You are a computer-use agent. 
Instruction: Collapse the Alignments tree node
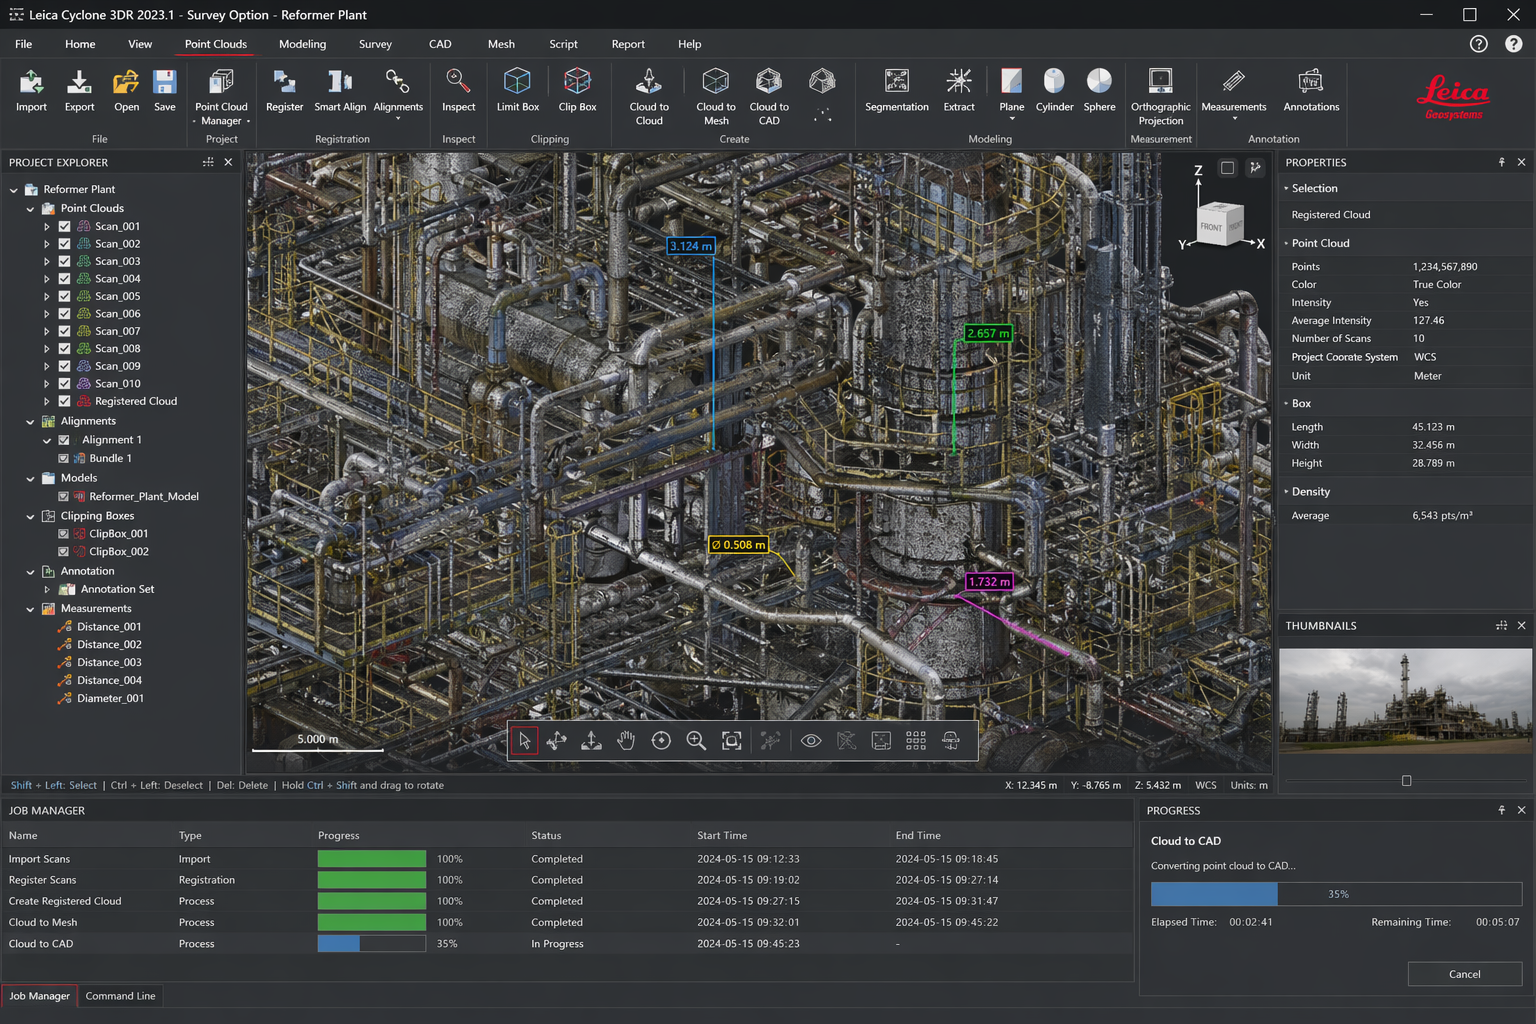[30, 422]
